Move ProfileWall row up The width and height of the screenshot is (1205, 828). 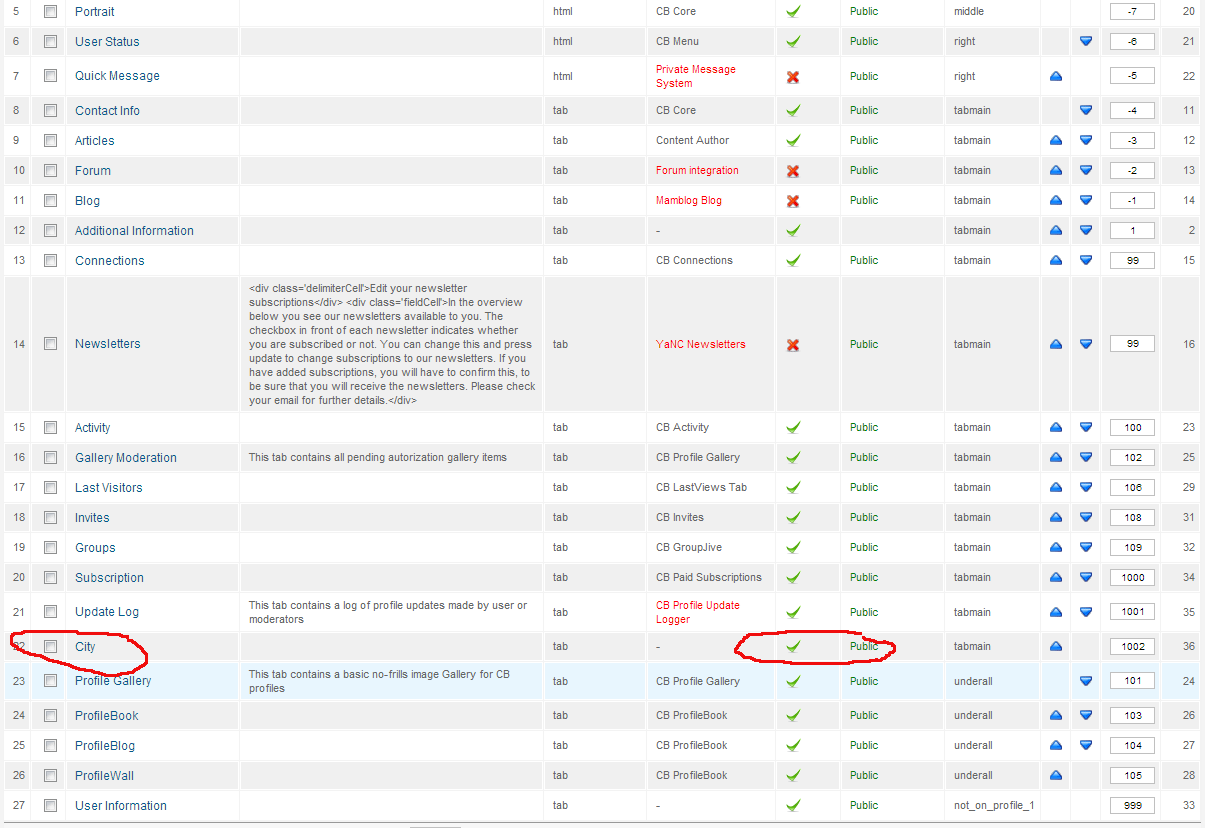click(x=1056, y=776)
